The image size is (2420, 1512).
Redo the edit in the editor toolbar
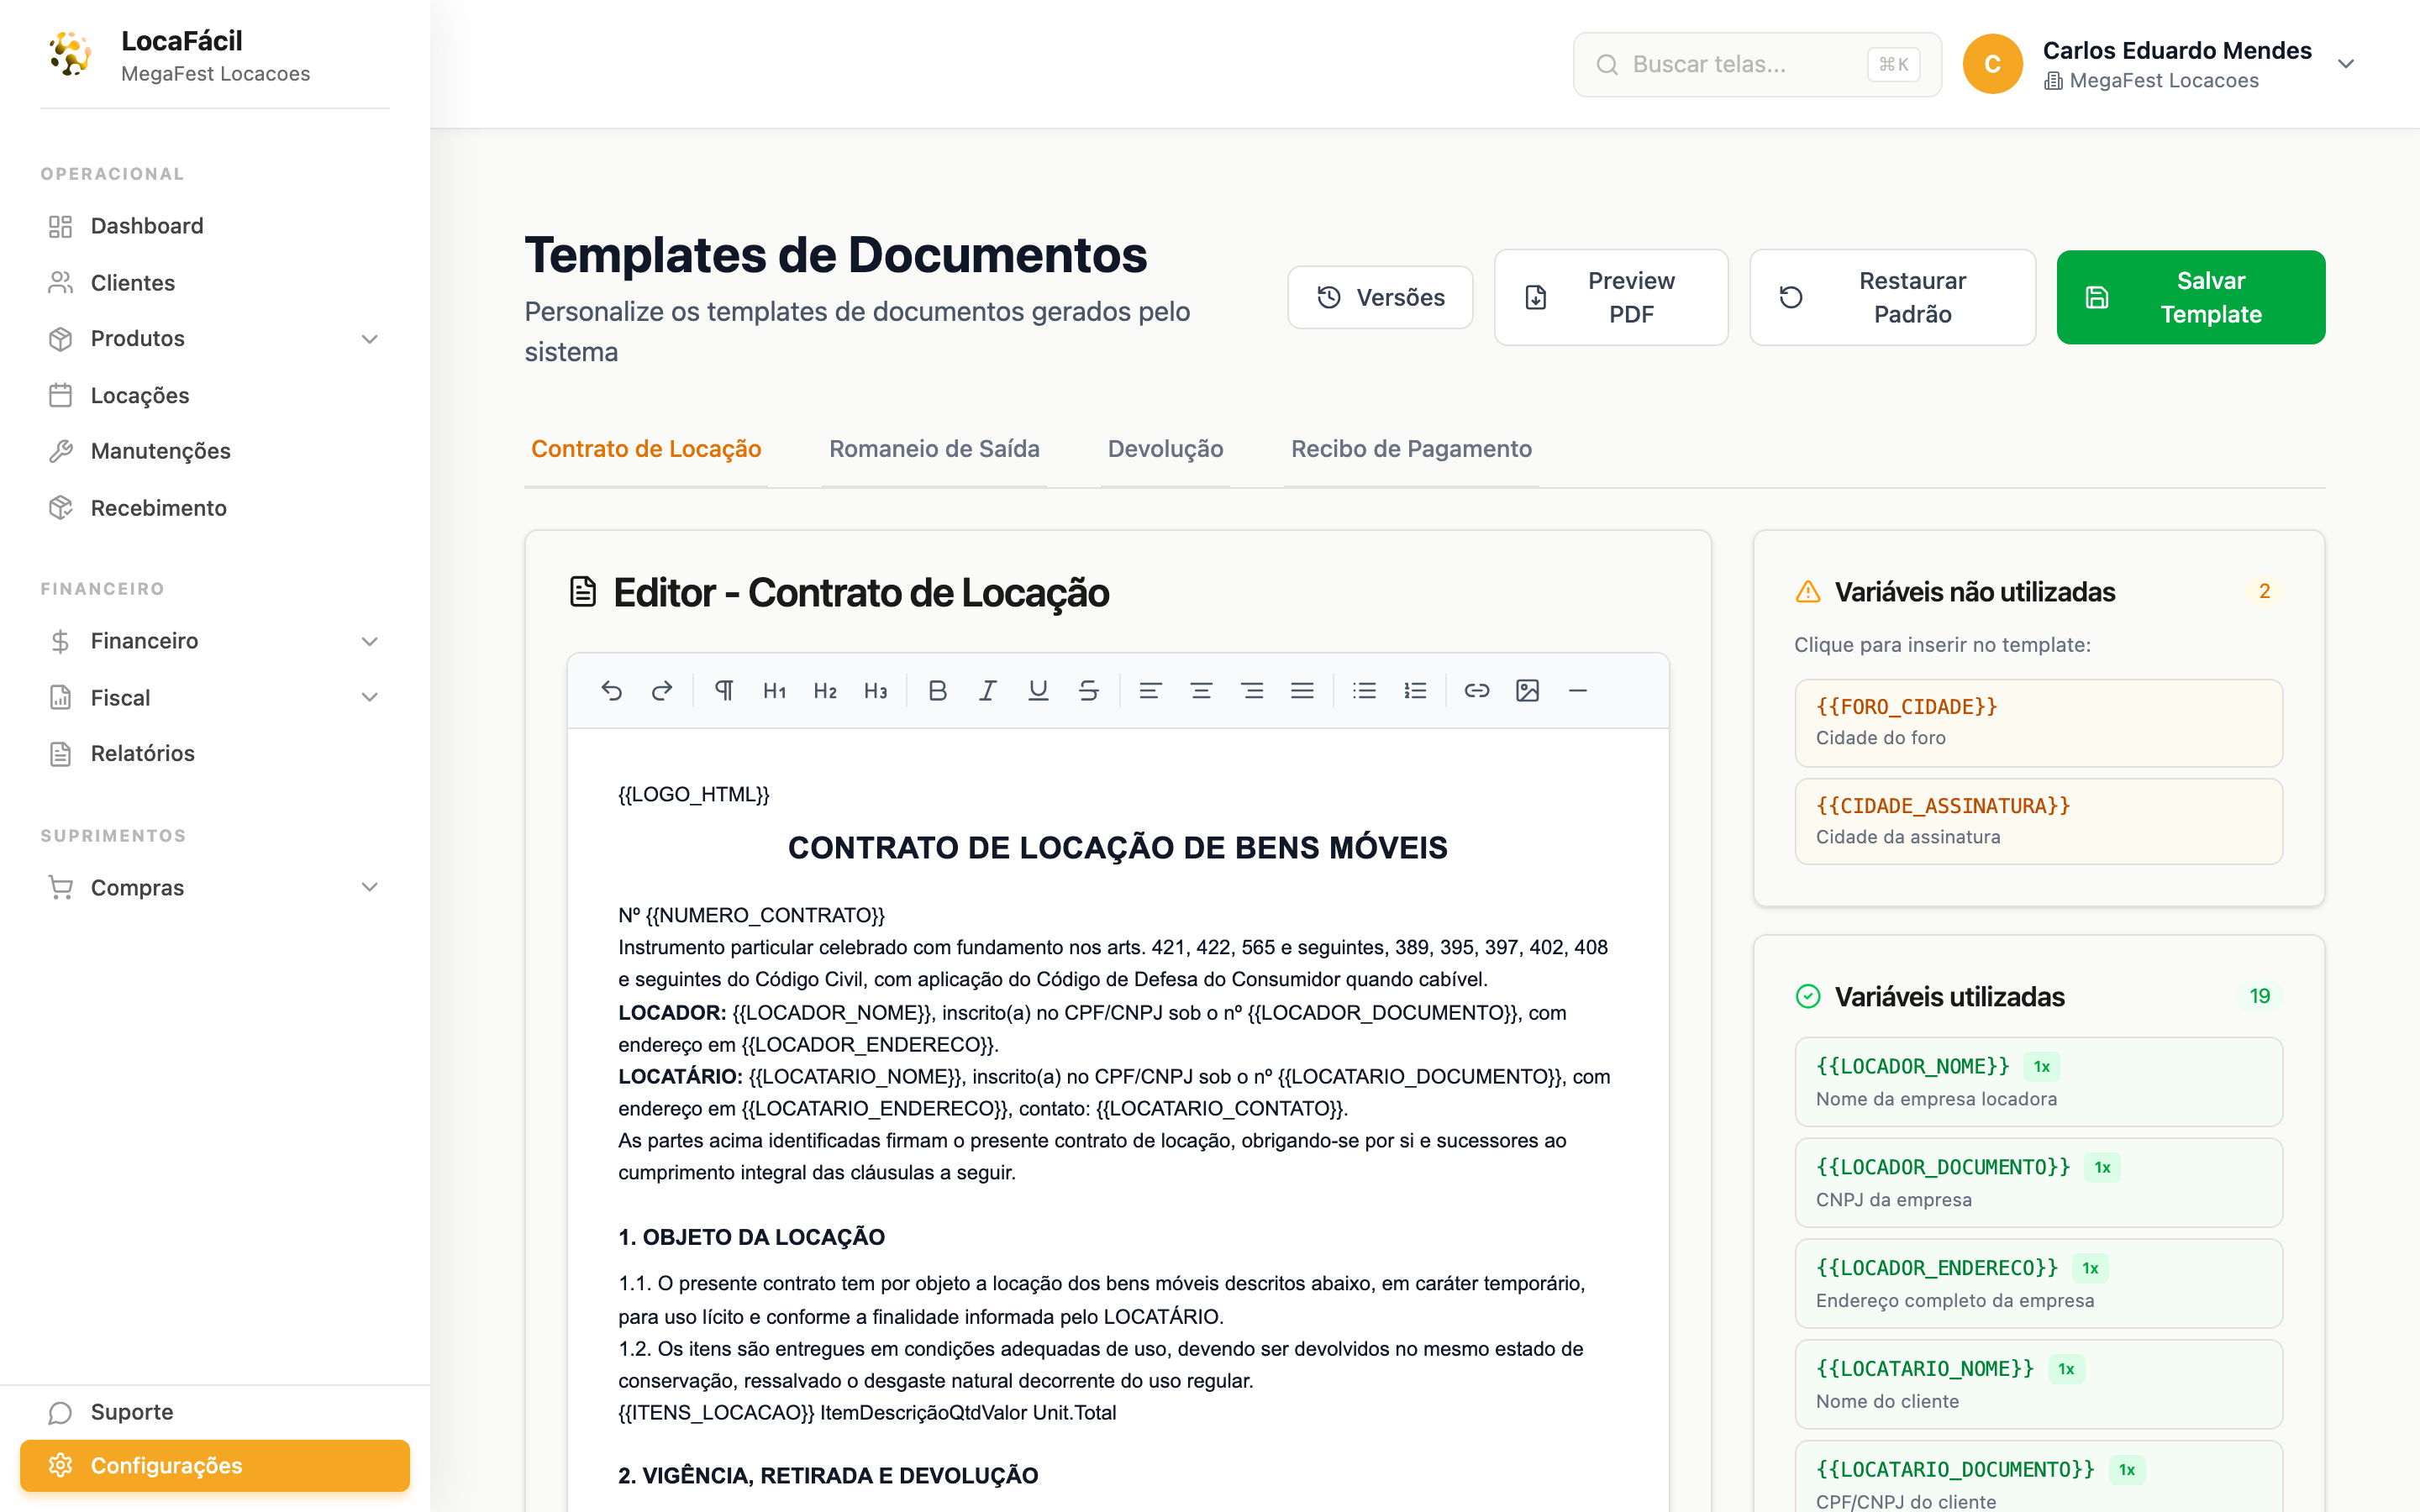(x=662, y=690)
